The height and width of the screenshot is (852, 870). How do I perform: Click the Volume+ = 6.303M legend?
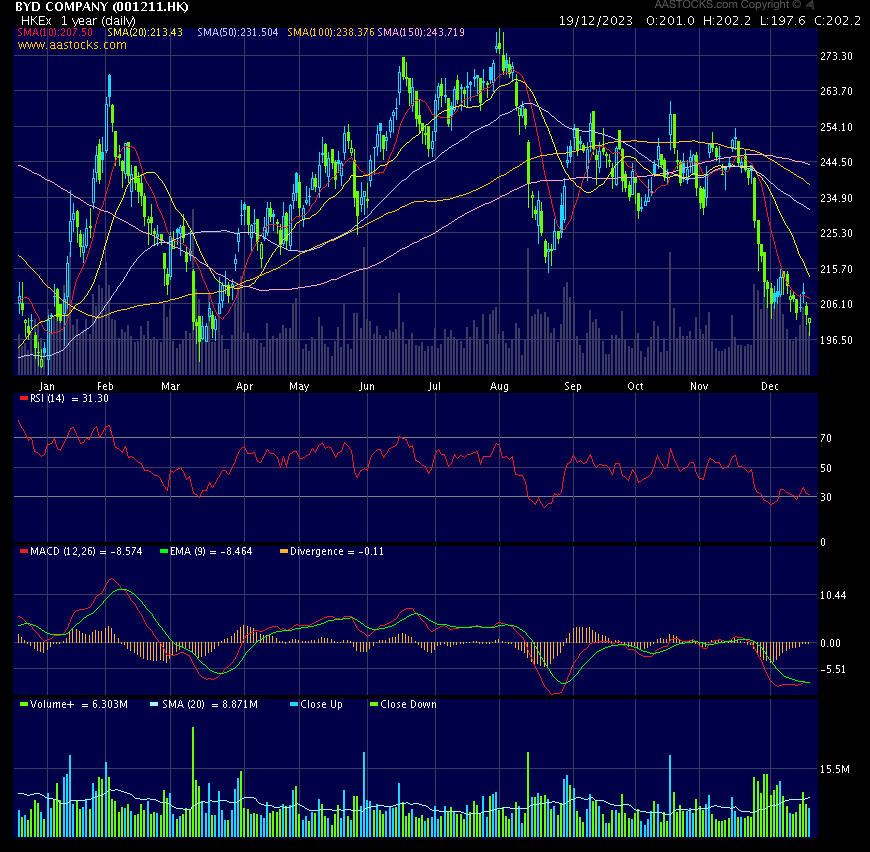click(x=79, y=704)
